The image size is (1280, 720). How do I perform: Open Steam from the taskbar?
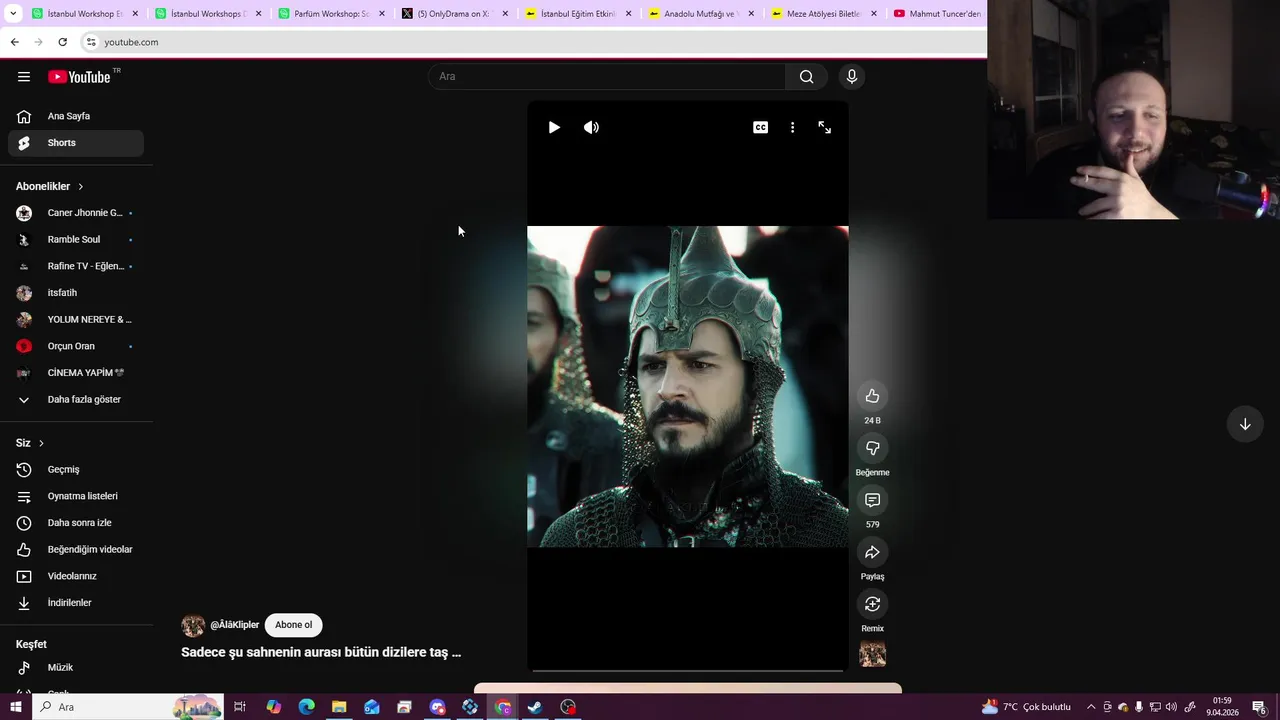pyautogui.click(x=535, y=707)
